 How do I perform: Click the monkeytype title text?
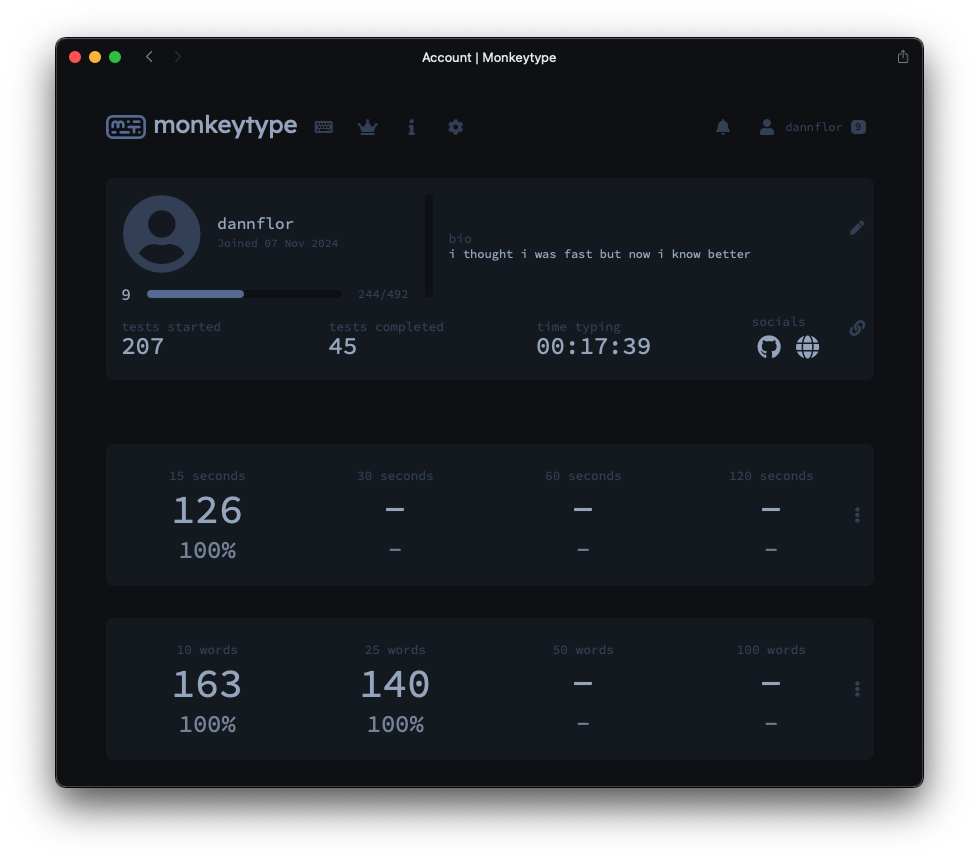pos(225,126)
